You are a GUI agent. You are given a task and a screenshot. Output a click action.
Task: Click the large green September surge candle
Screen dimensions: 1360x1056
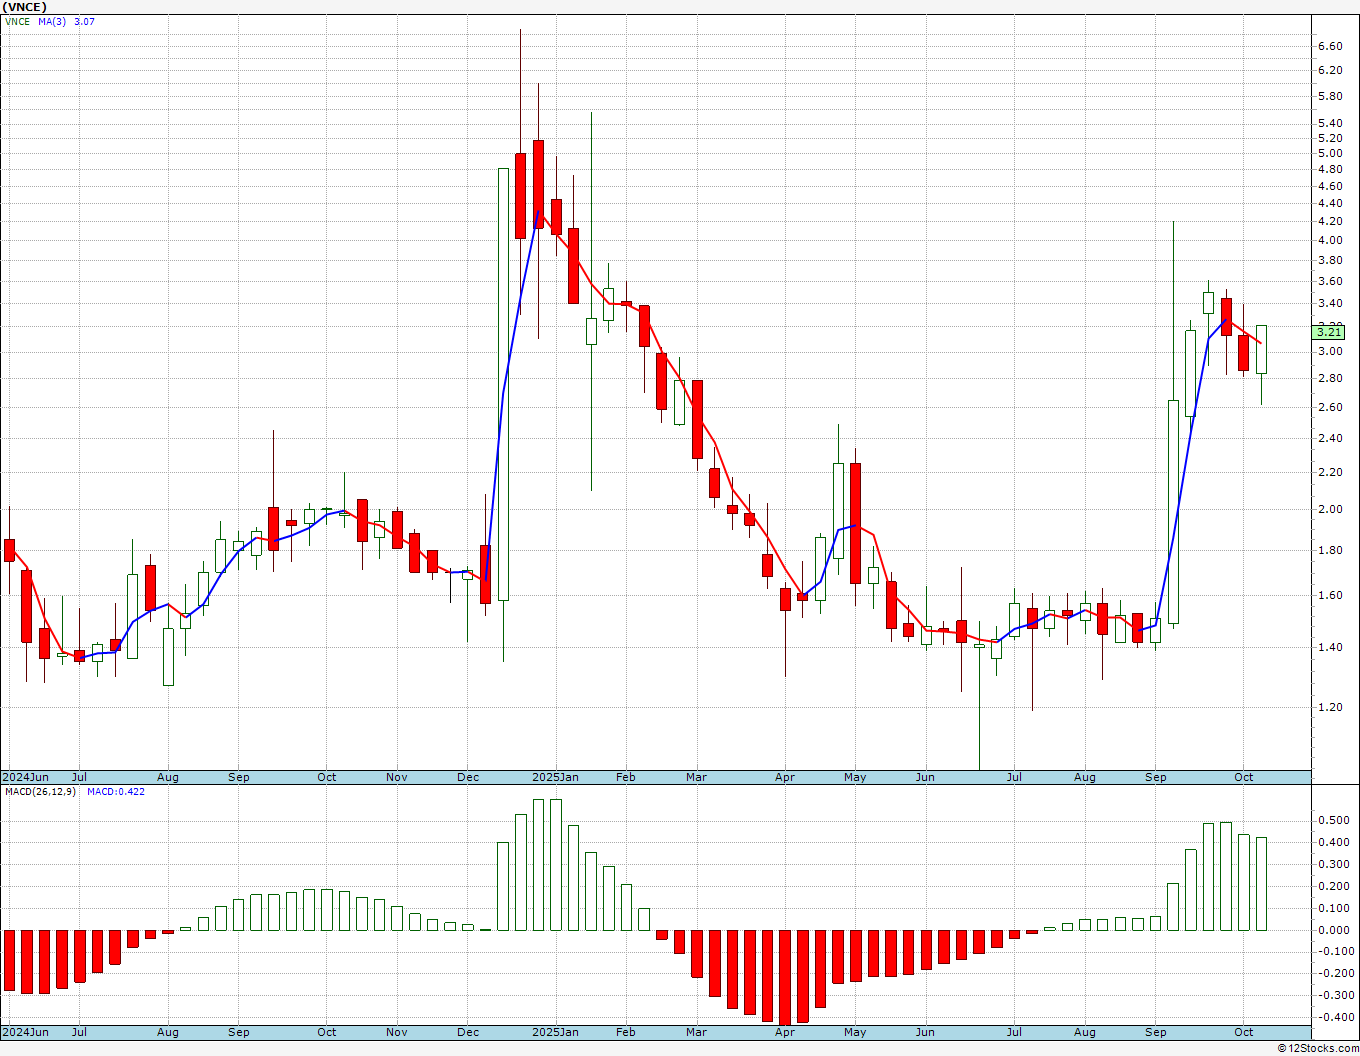click(1173, 511)
